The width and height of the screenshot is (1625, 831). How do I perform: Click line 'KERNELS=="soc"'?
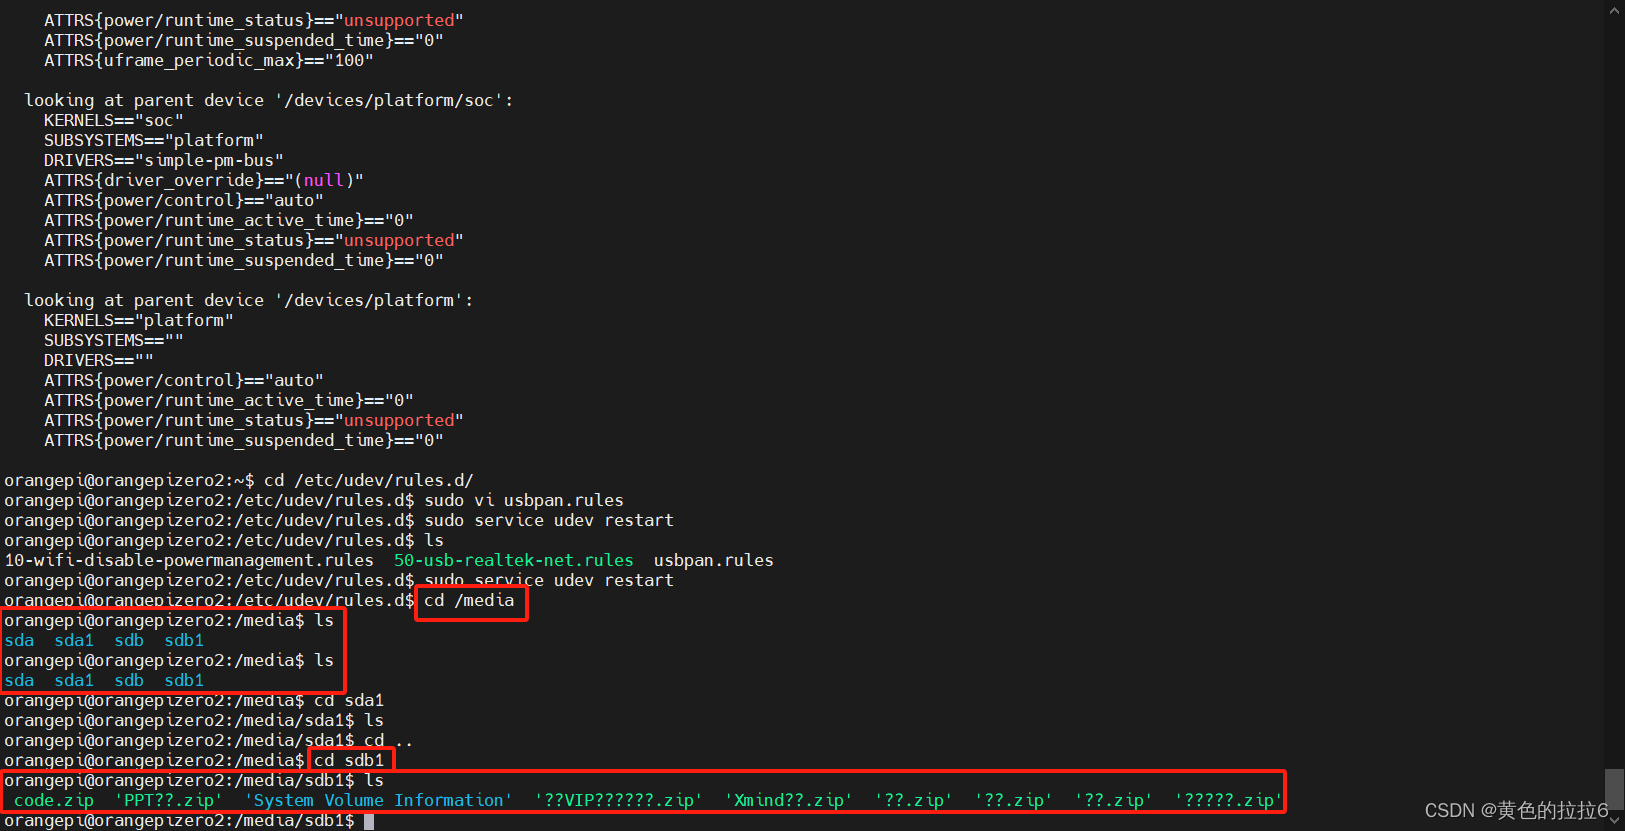pyautogui.click(x=114, y=120)
